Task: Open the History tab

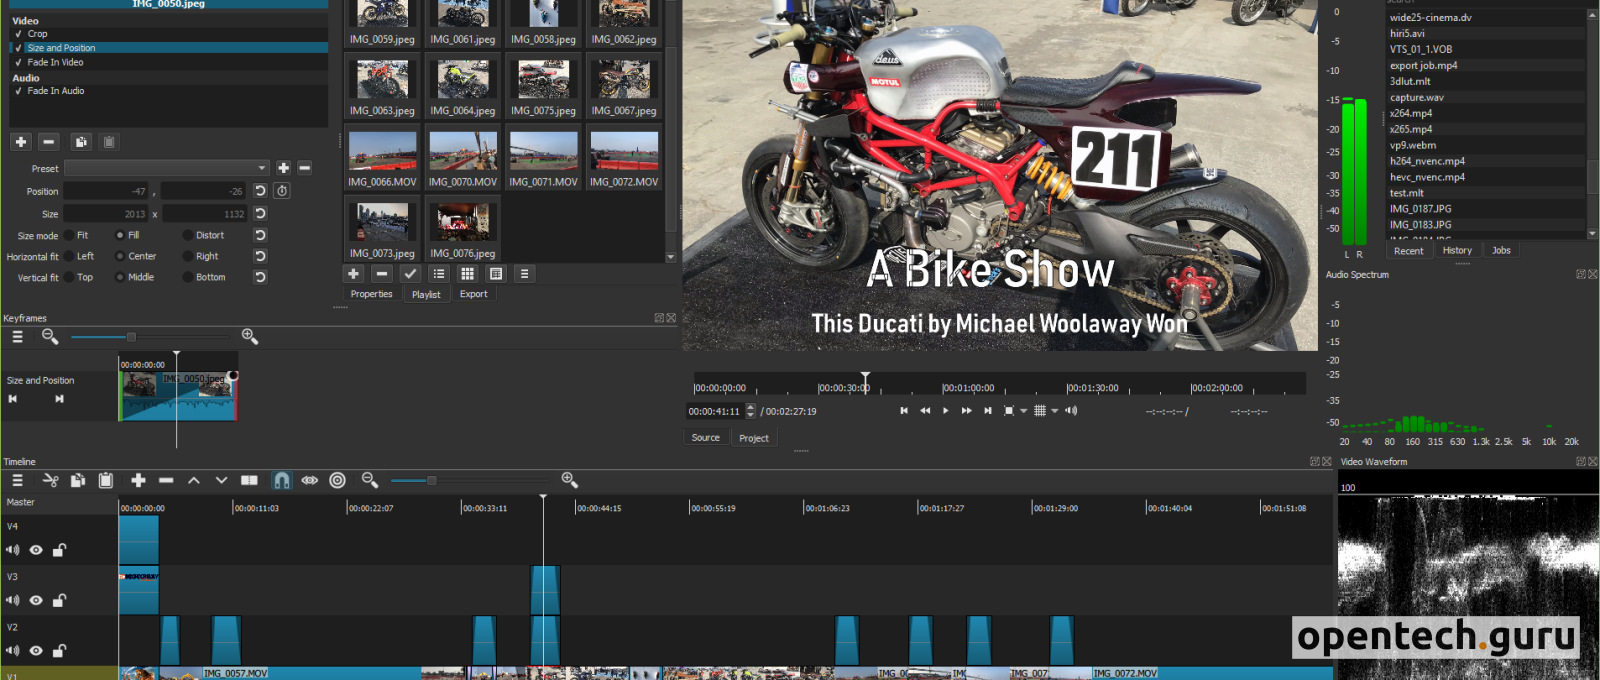Action: click(1457, 251)
